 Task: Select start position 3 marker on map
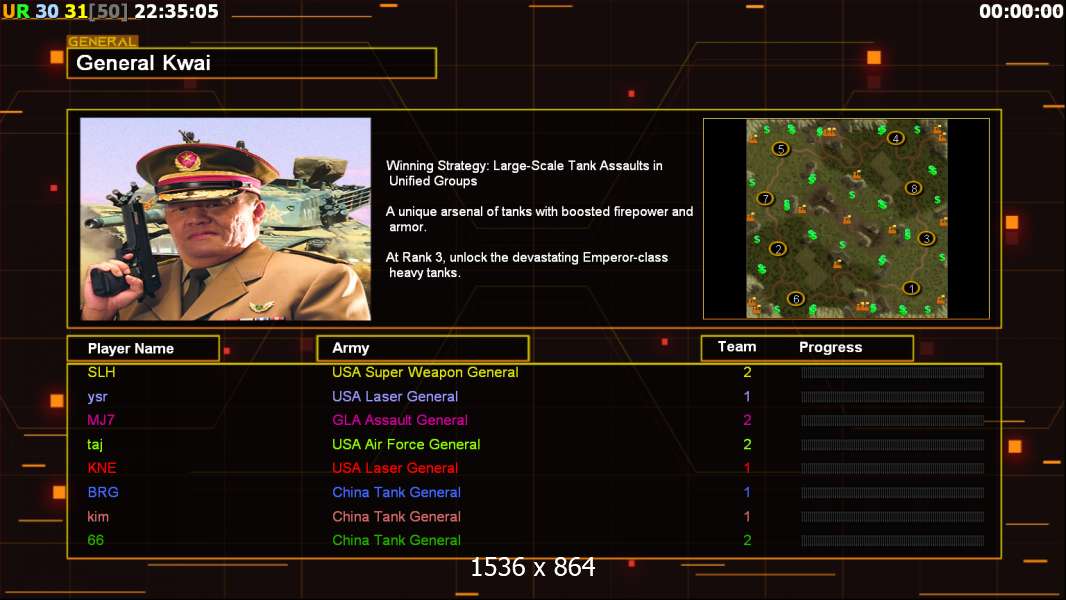pyautogui.click(x=926, y=239)
